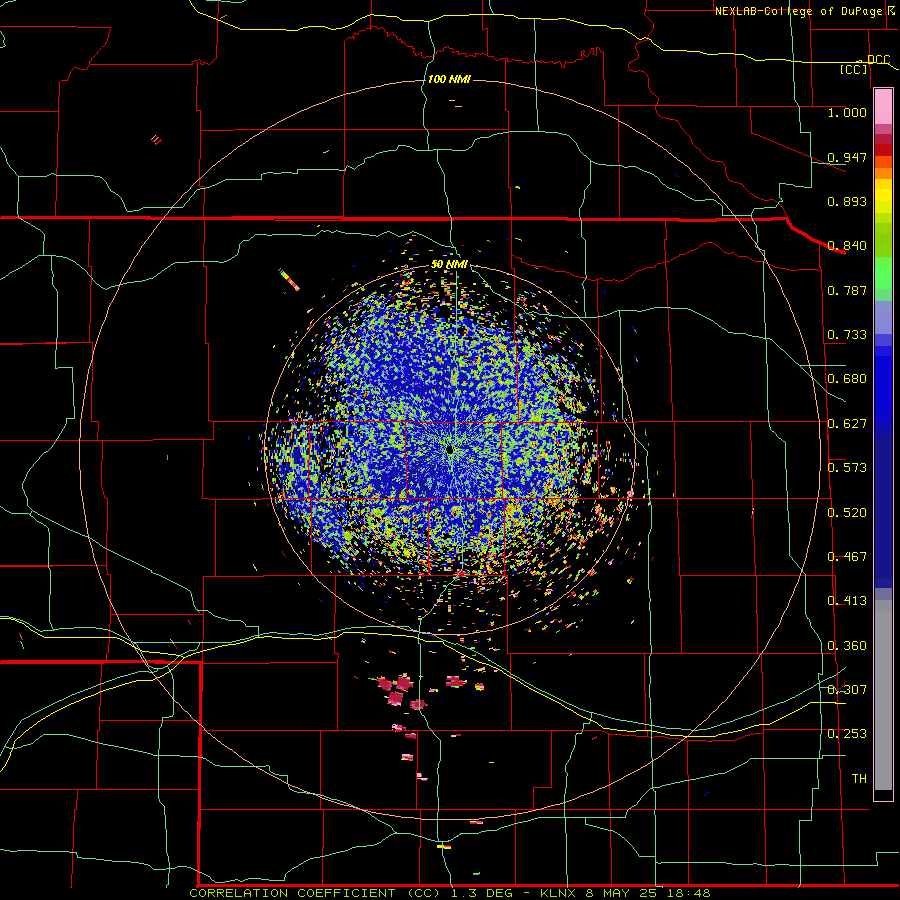This screenshot has height=900, width=900.
Task: Click the 0.360 scale value
Action: (x=847, y=646)
